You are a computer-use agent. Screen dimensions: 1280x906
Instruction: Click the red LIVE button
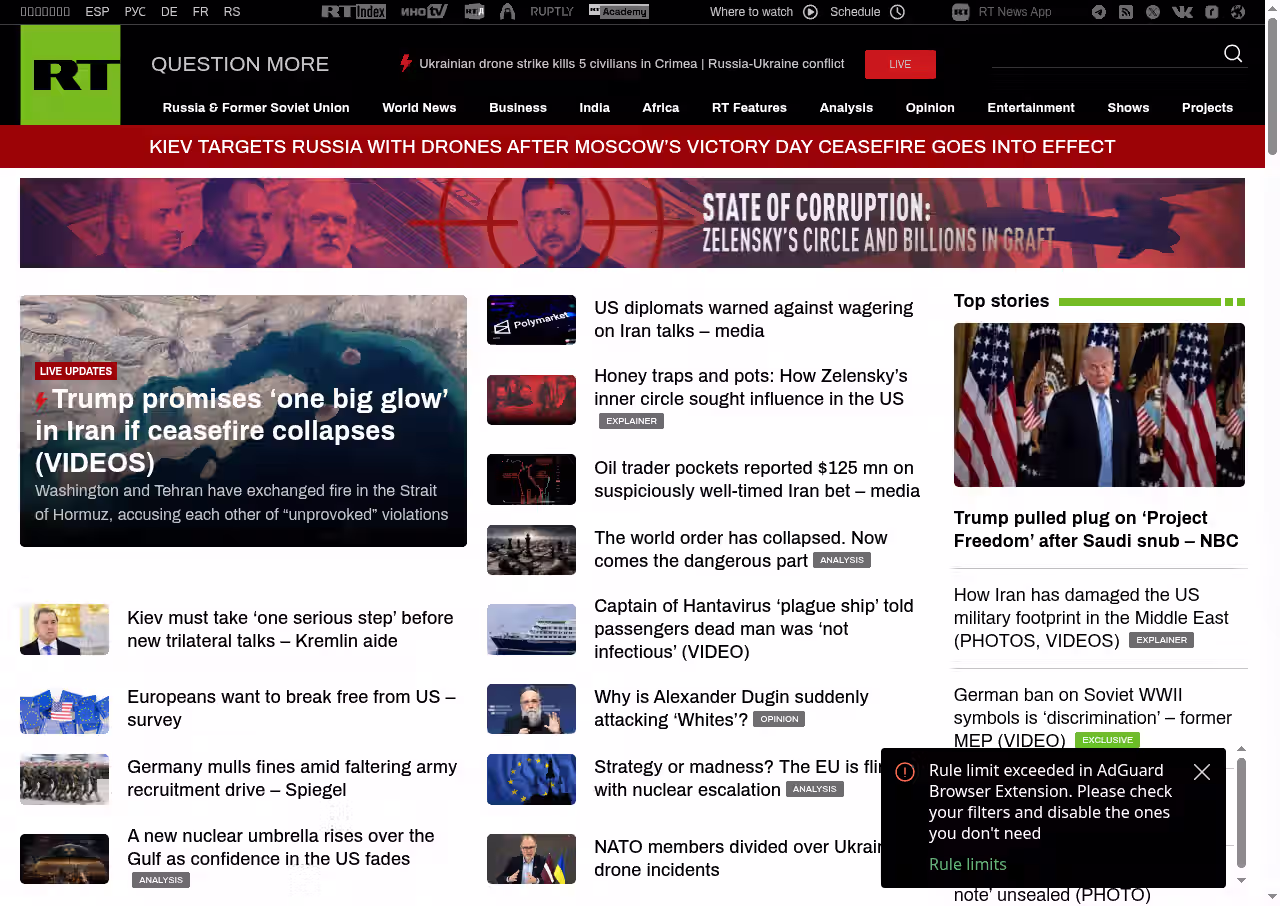[900, 64]
